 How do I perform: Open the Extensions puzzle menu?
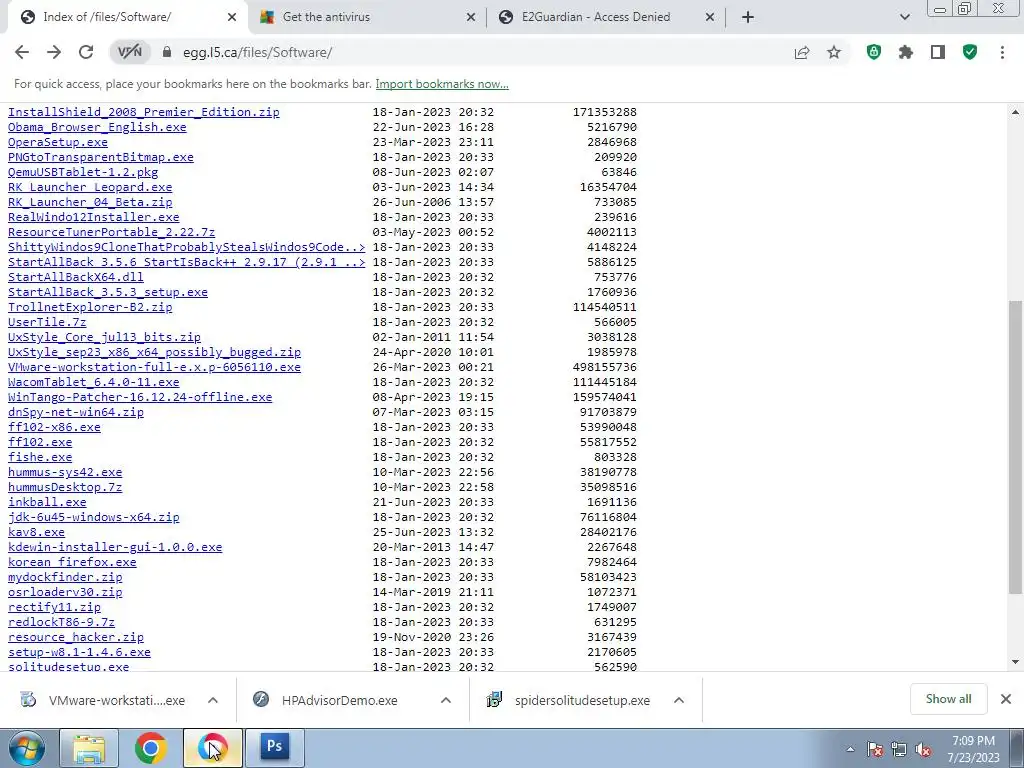(x=906, y=52)
